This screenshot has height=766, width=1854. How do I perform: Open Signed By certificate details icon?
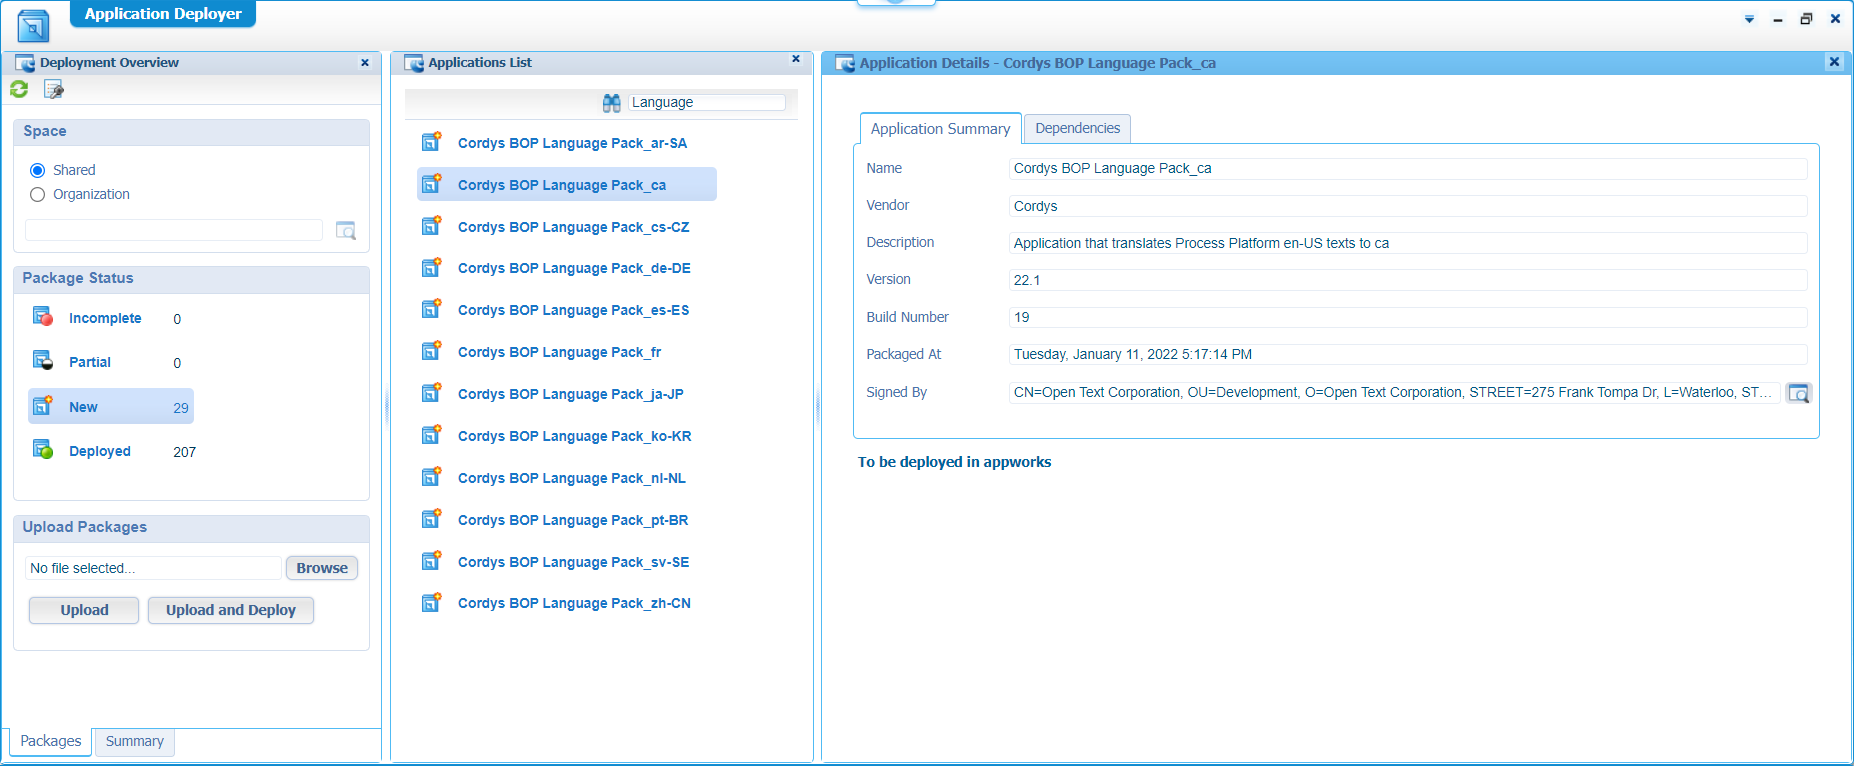(x=1799, y=393)
